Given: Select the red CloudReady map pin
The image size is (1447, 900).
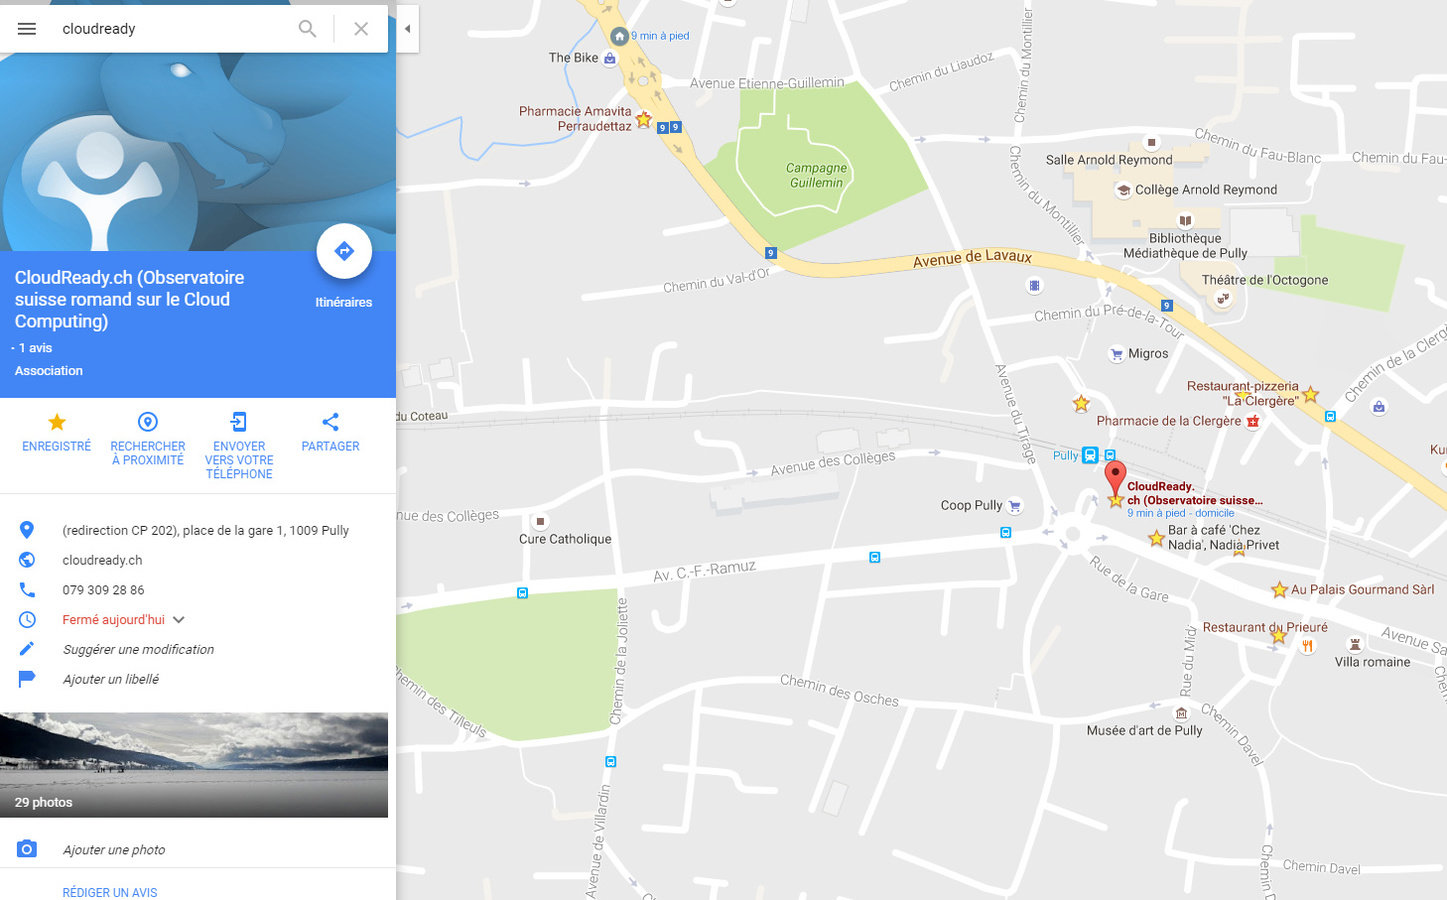Looking at the screenshot, I should 1115,478.
